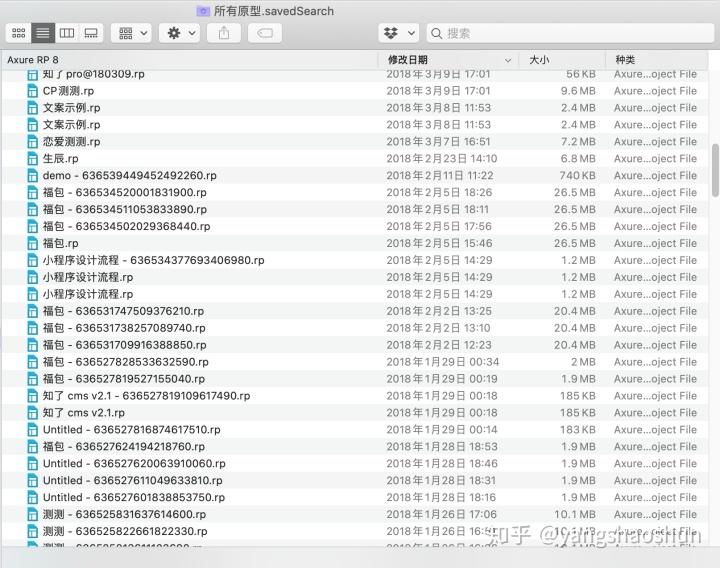Click icon of demo - 636539449452492260.rp
This screenshot has width=720, height=568.
pyautogui.click(x=32, y=176)
